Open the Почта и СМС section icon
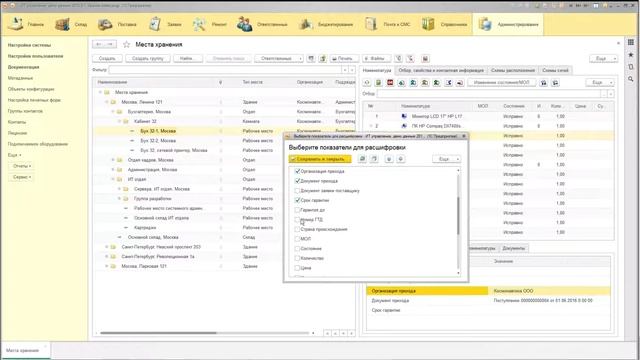This screenshot has width=640, height=360. [x=371, y=24]
